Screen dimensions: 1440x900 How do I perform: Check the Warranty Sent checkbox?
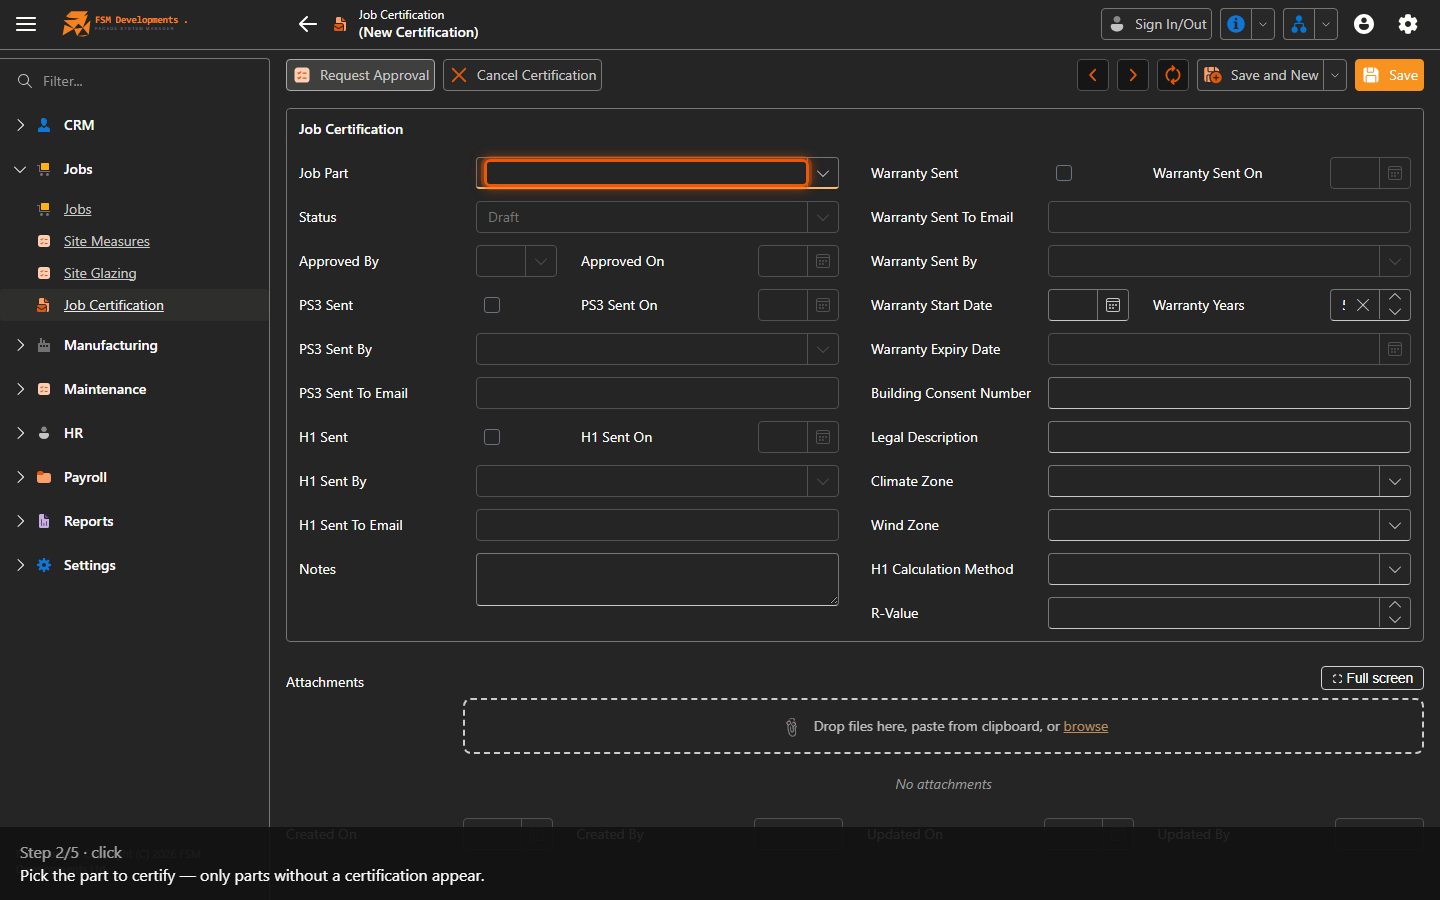[x=1064, y=173]
